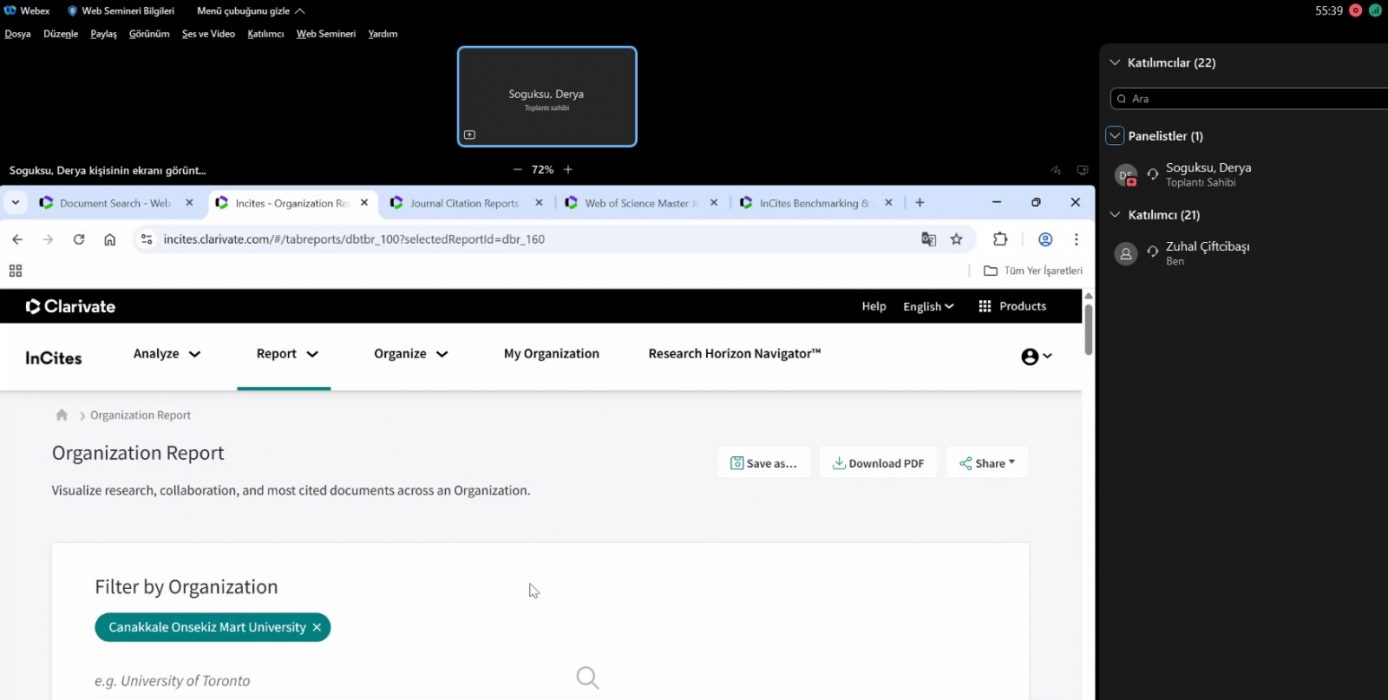Open the apps grid in bookmarks bar

coord(15,270)
